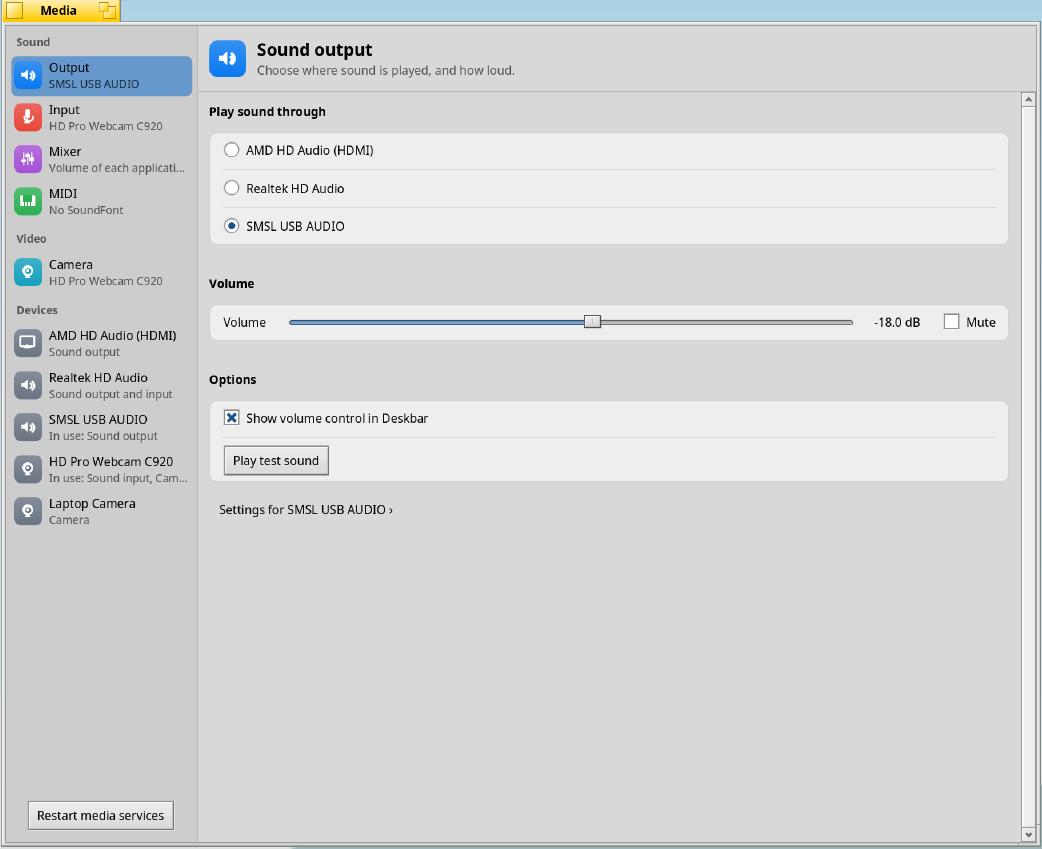Screen dimensions: 1042x849
Task: Uncheck Show volume control in Deskbar
Action: (231, 418)
